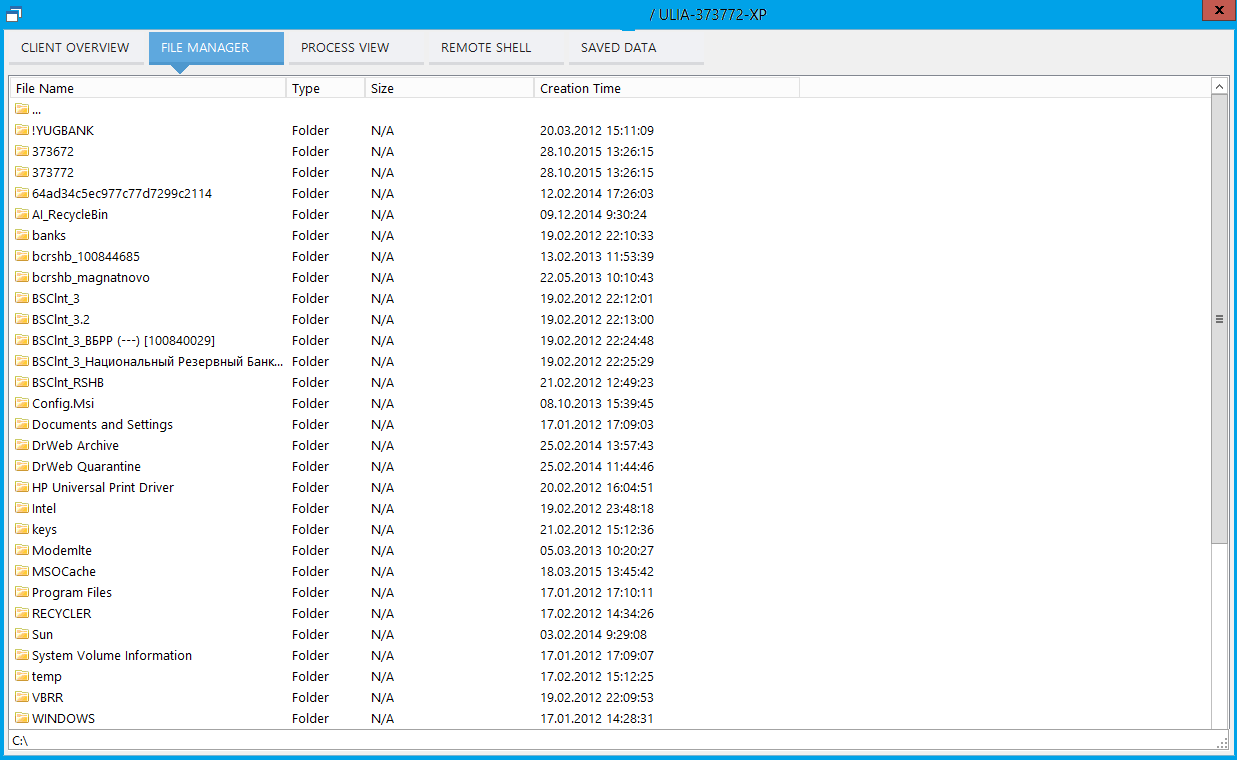The image size is (1237, 760).
Task: Select the Sun folder name
Action: 43,635
